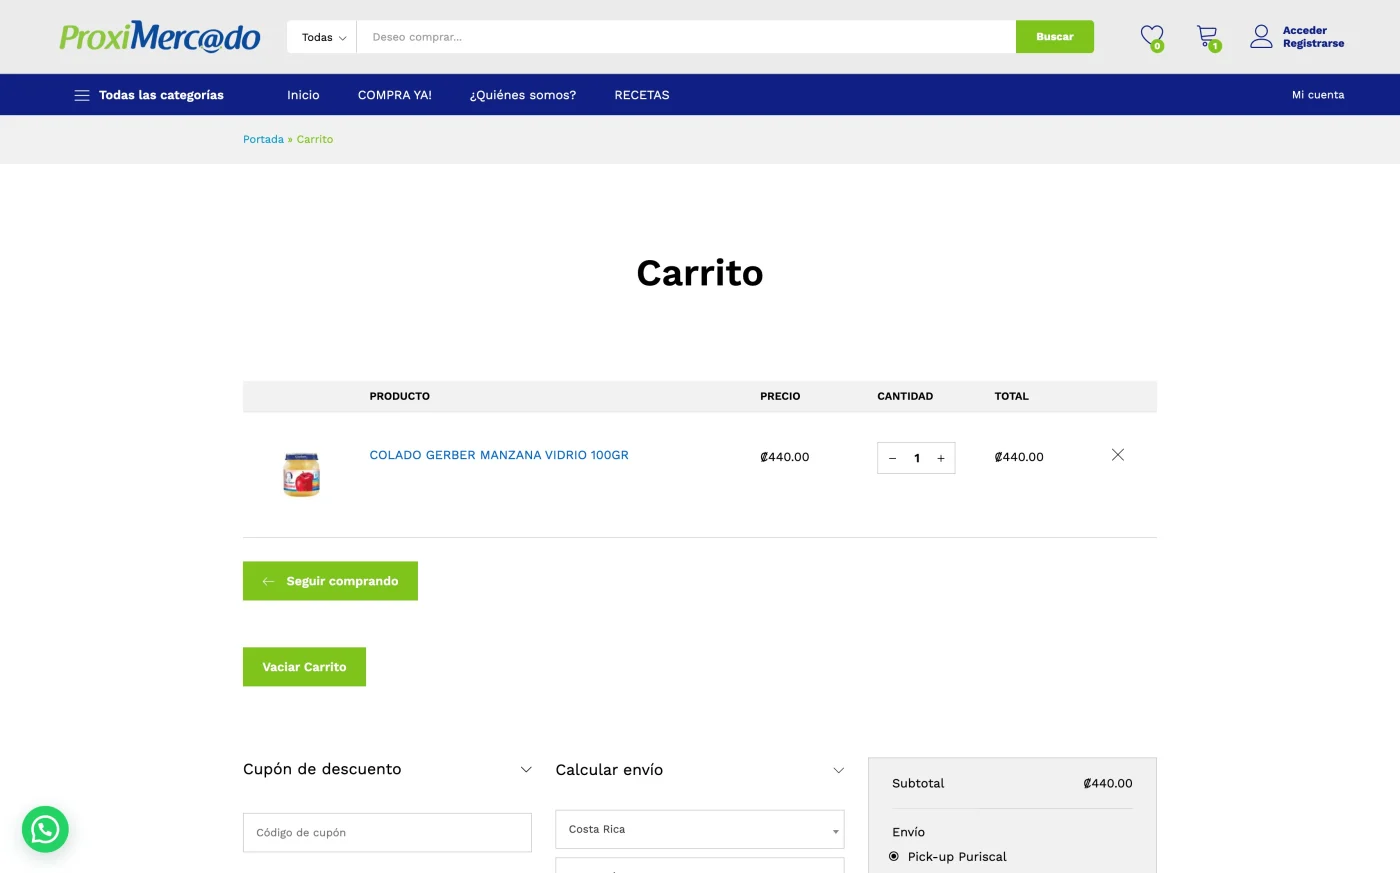Click Vaciar Carrito button
Screen dimensions: 1400x873
pos(304,667)
